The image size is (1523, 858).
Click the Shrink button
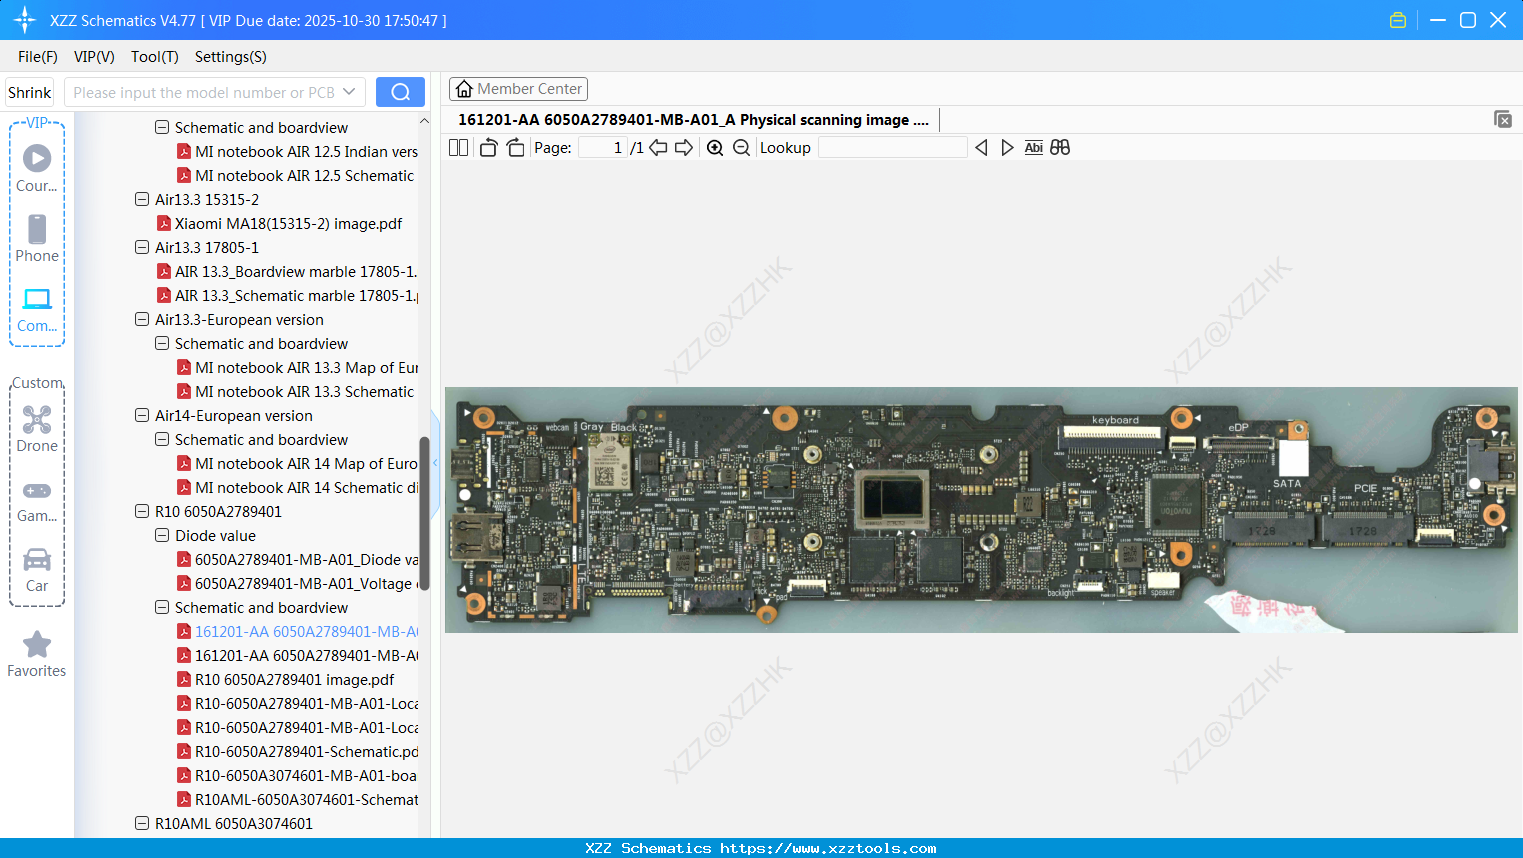pyautogui.click(x=30, y=92)
